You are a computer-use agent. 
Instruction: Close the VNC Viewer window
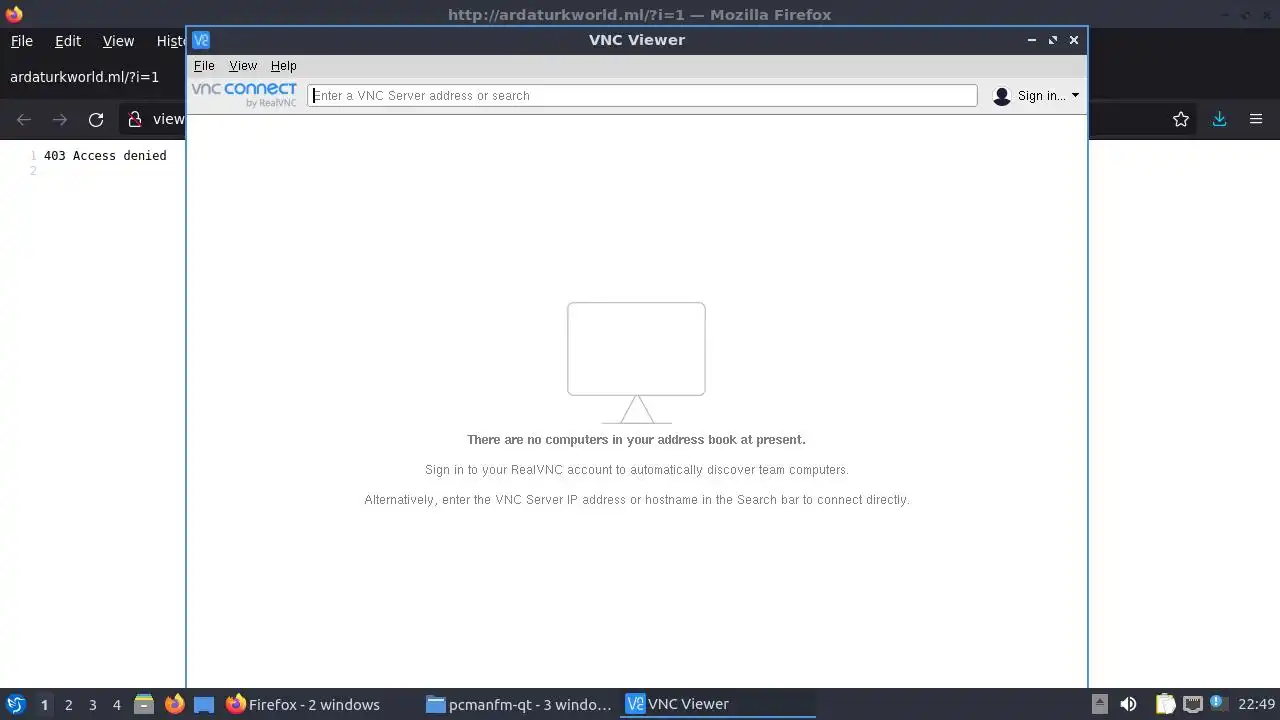click(1074, 40)
